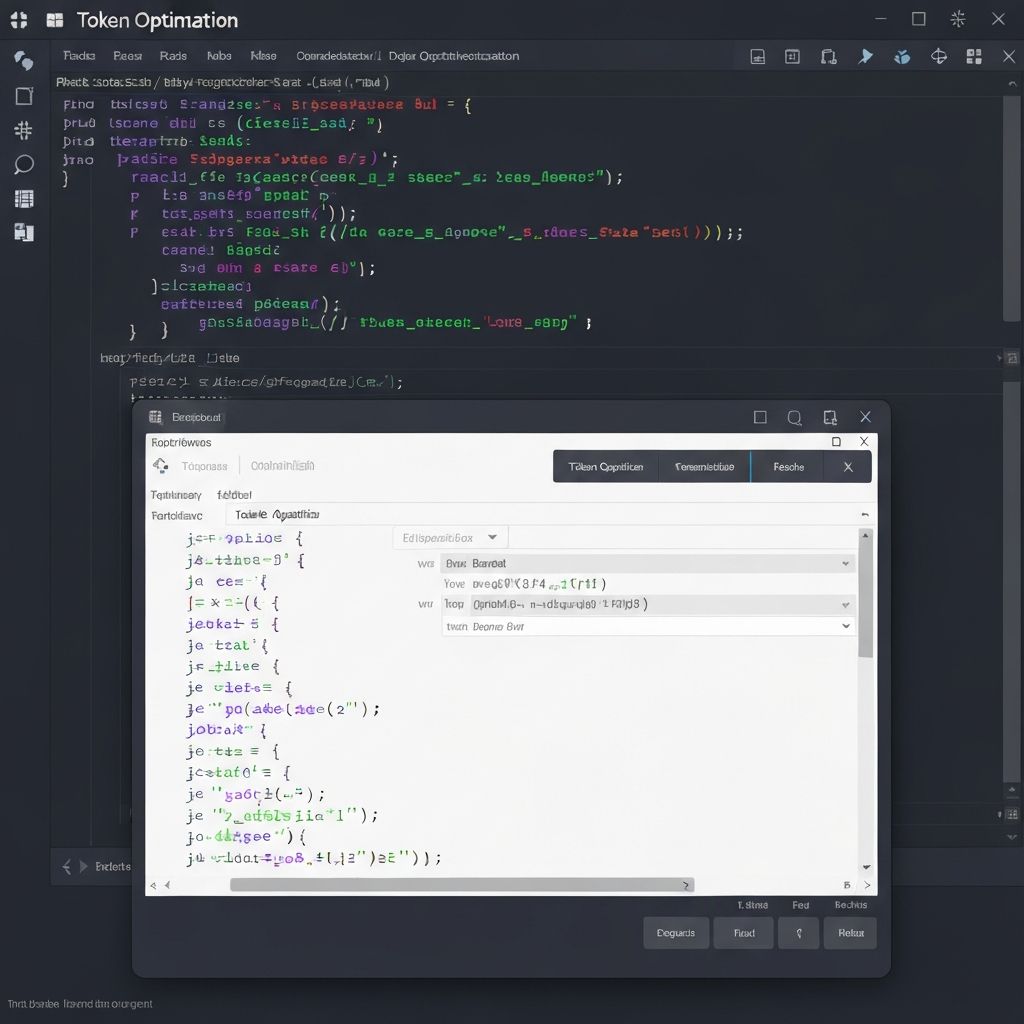Select the middle tab in dark tab strip

pyautogui.click(x=704, y=467)
